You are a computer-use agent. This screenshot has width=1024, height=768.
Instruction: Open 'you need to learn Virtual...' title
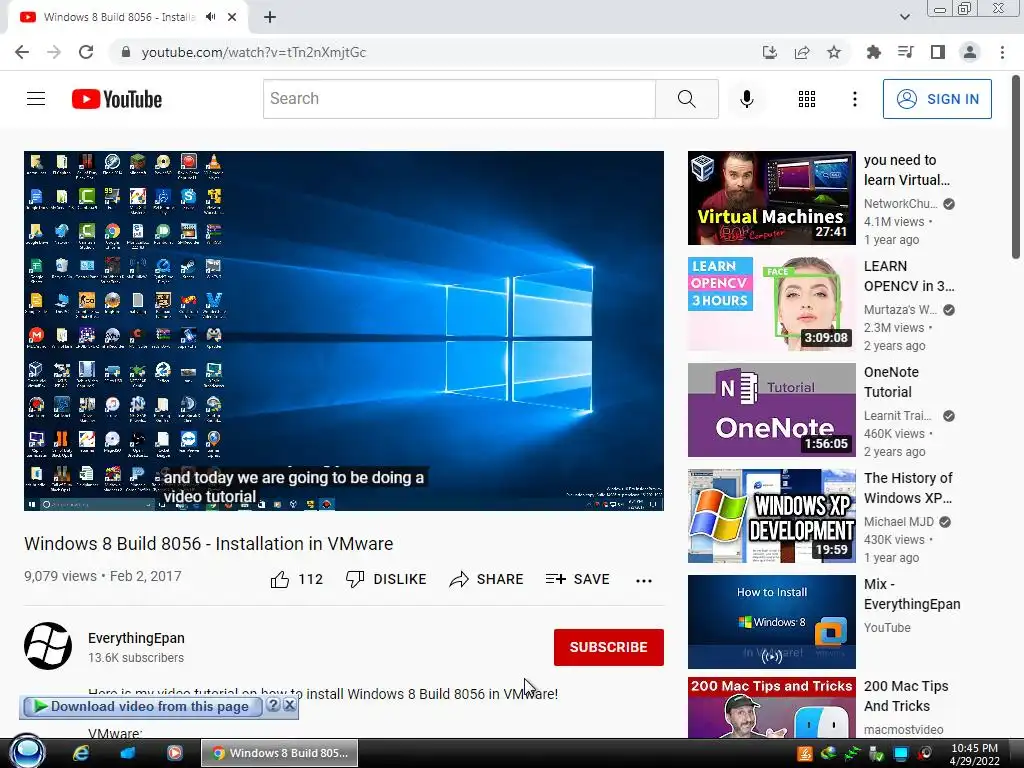(x=906, y=170)
